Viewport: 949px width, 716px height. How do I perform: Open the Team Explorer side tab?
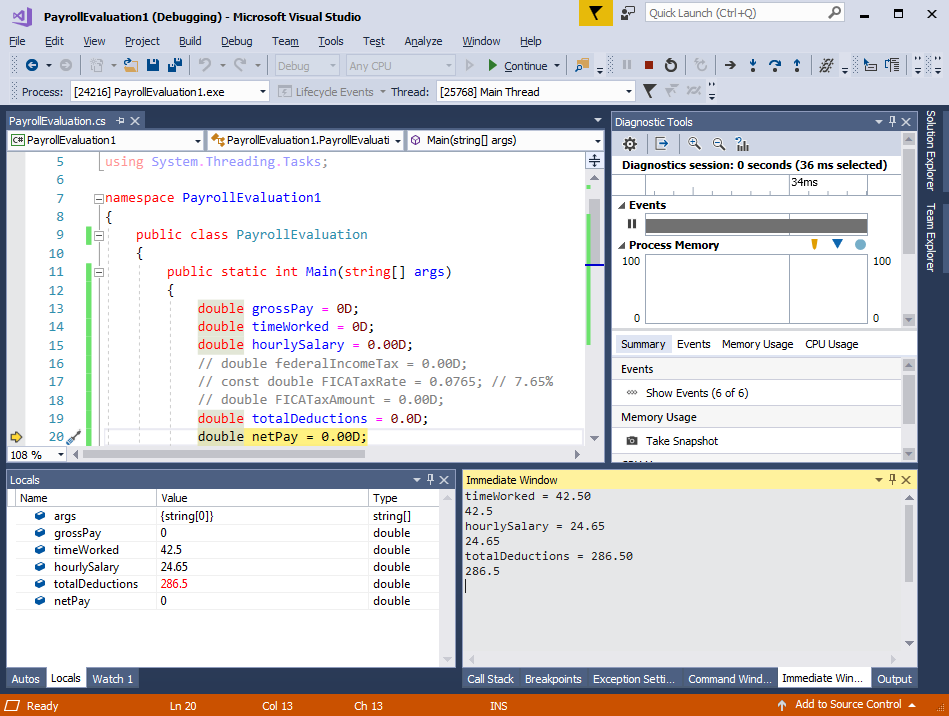click(x=931, y=237)
